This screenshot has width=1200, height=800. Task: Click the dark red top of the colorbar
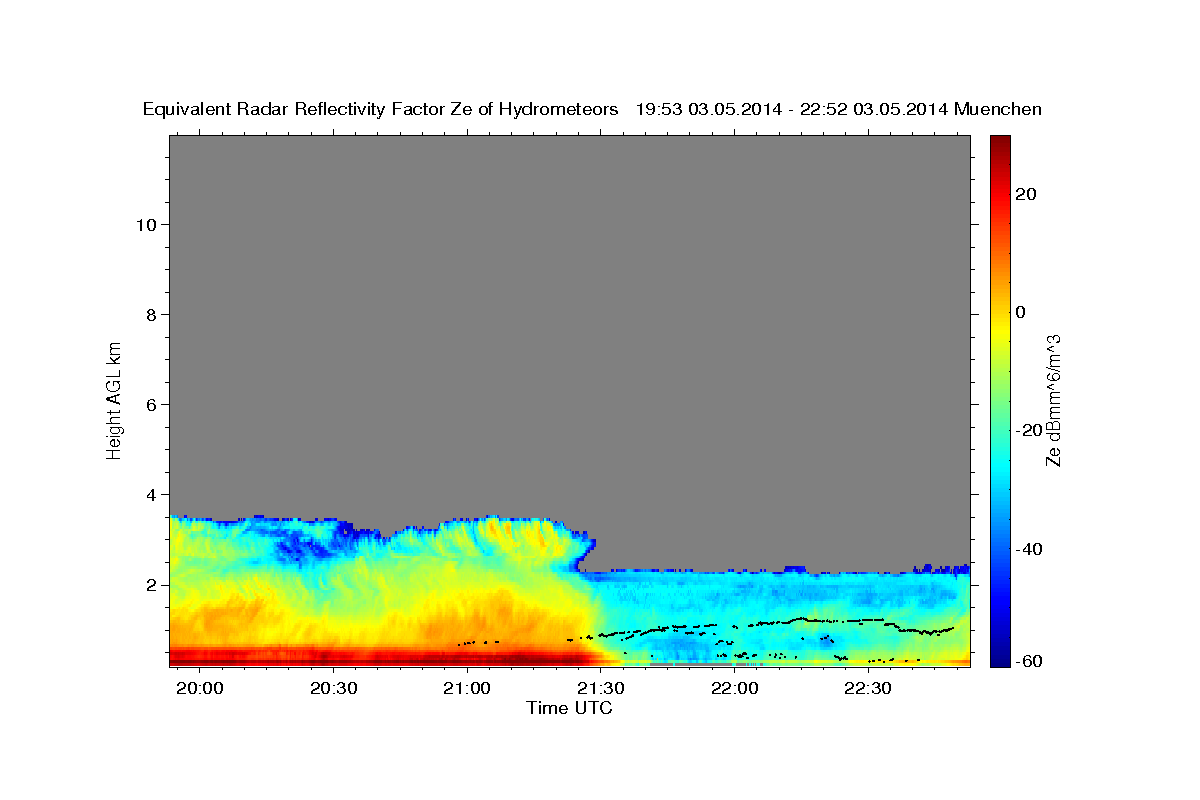click(x=999, y=143)
